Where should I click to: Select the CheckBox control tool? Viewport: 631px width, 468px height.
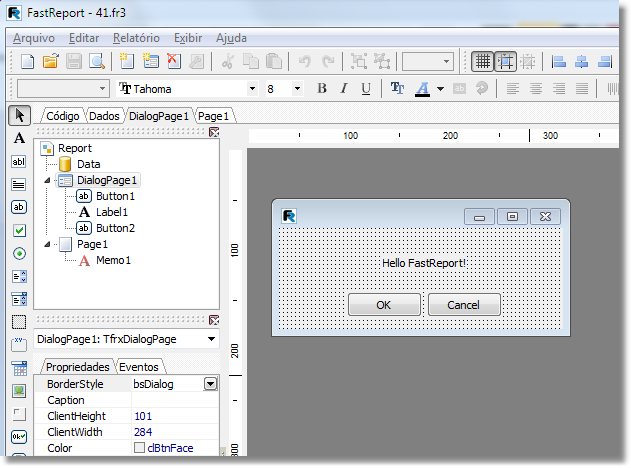point(19,231)
